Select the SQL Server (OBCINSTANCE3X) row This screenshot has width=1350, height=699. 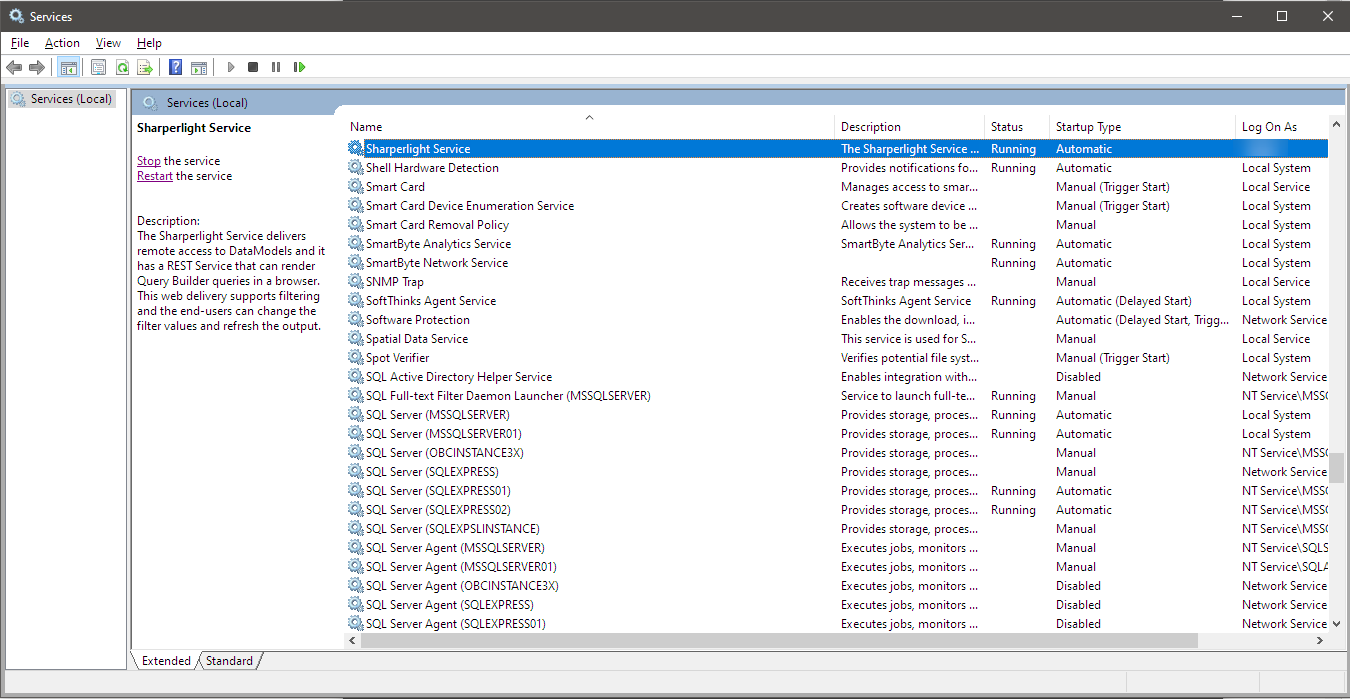pyautogui.click(x=837, y=452)
